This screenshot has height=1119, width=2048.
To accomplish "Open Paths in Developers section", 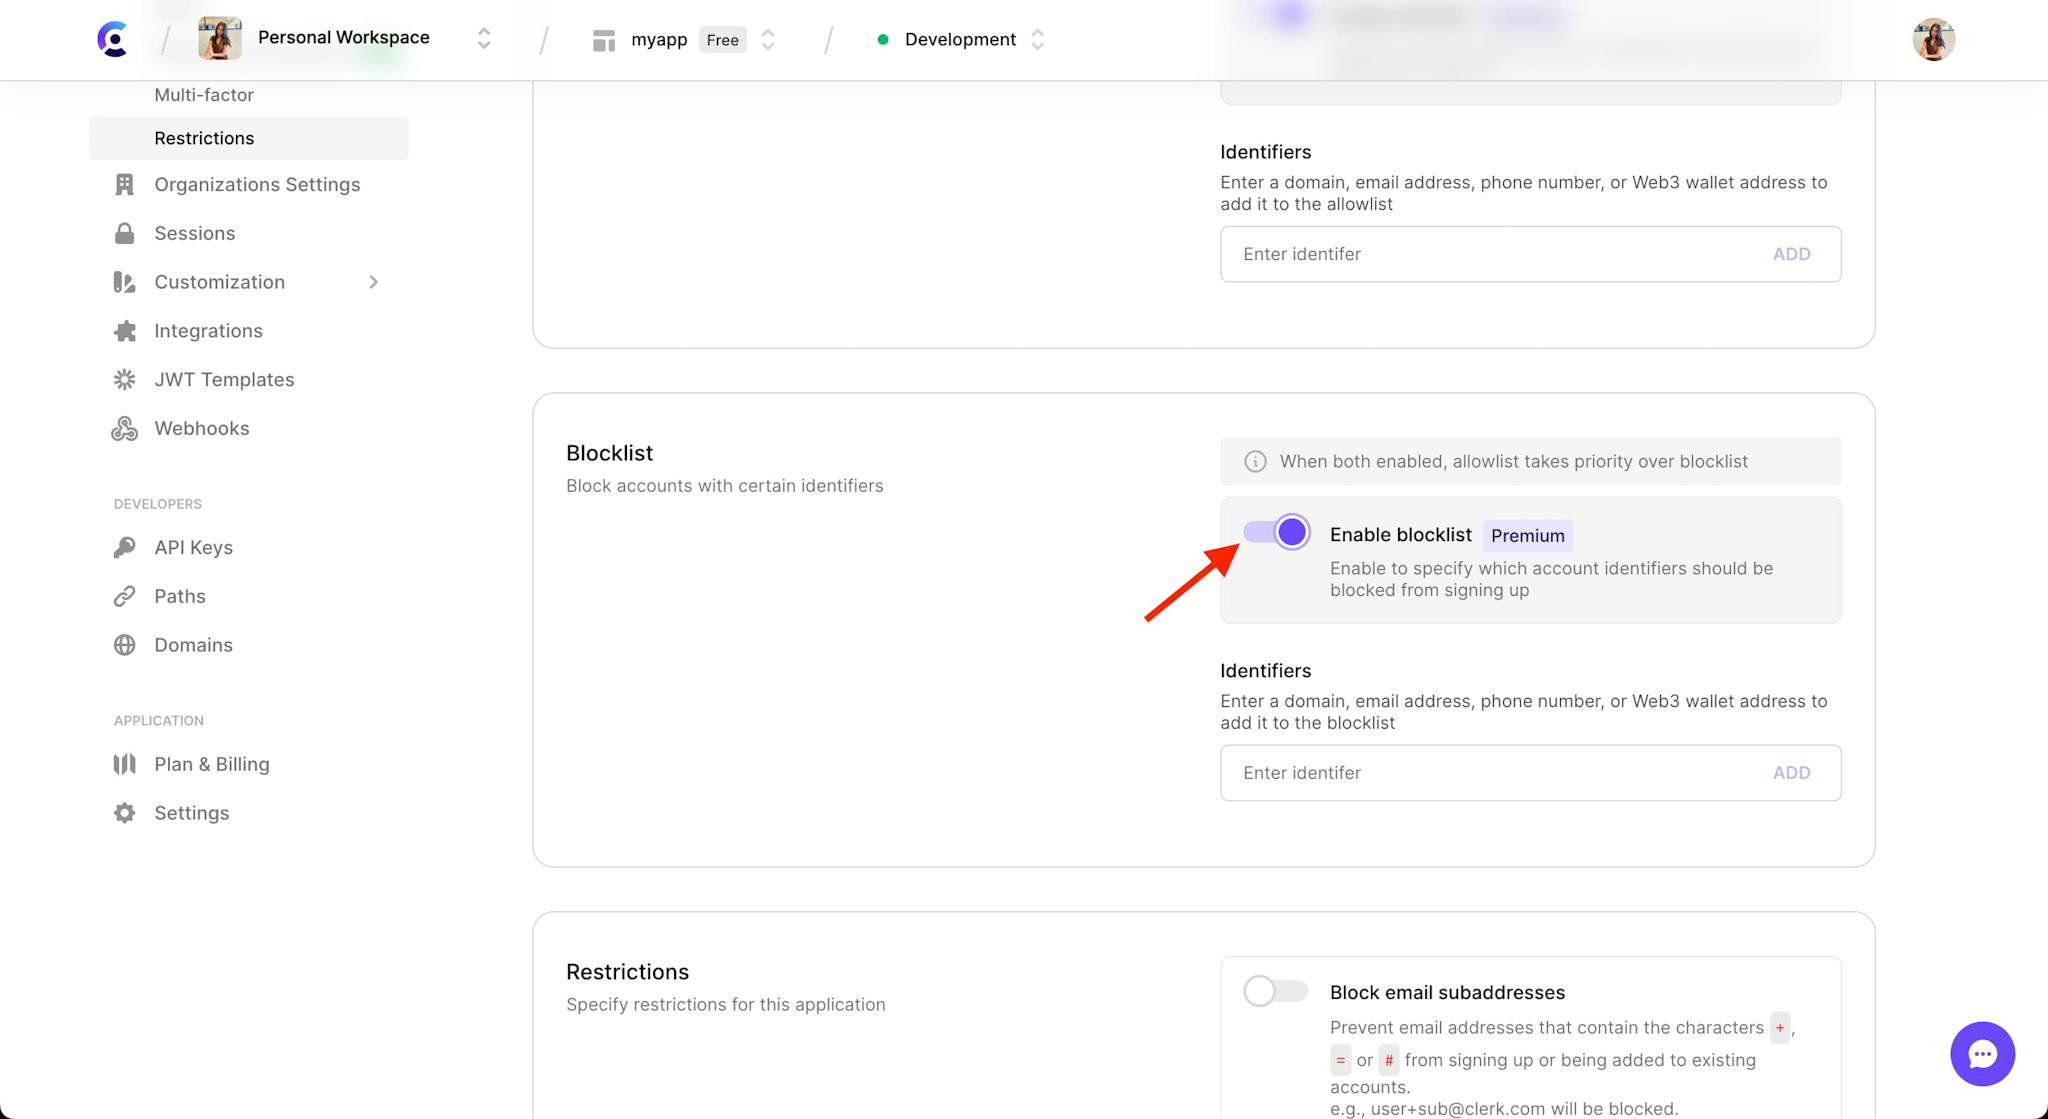I will (179, 595).
